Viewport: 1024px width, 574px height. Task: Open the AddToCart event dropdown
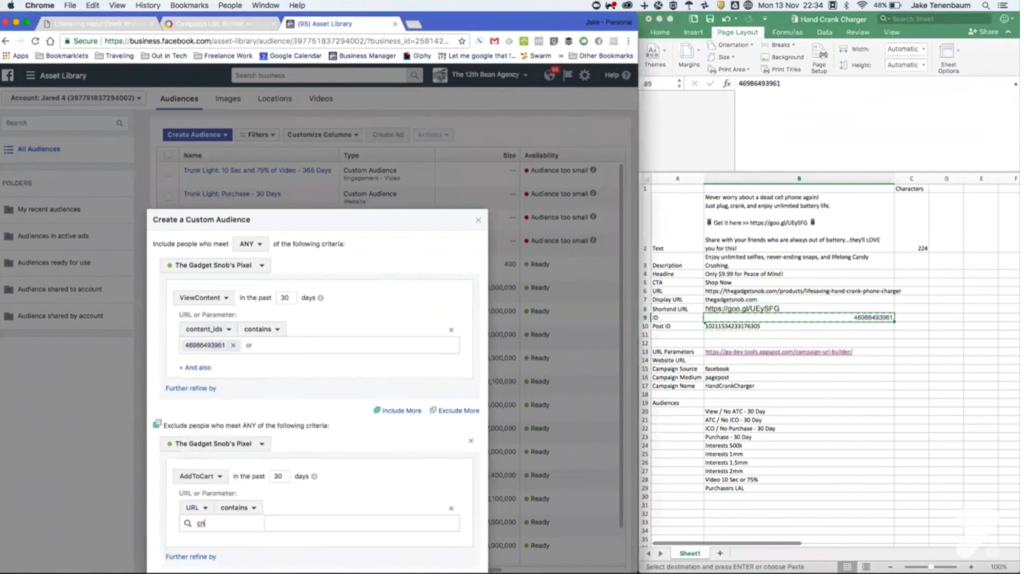(x=200, y=476)
